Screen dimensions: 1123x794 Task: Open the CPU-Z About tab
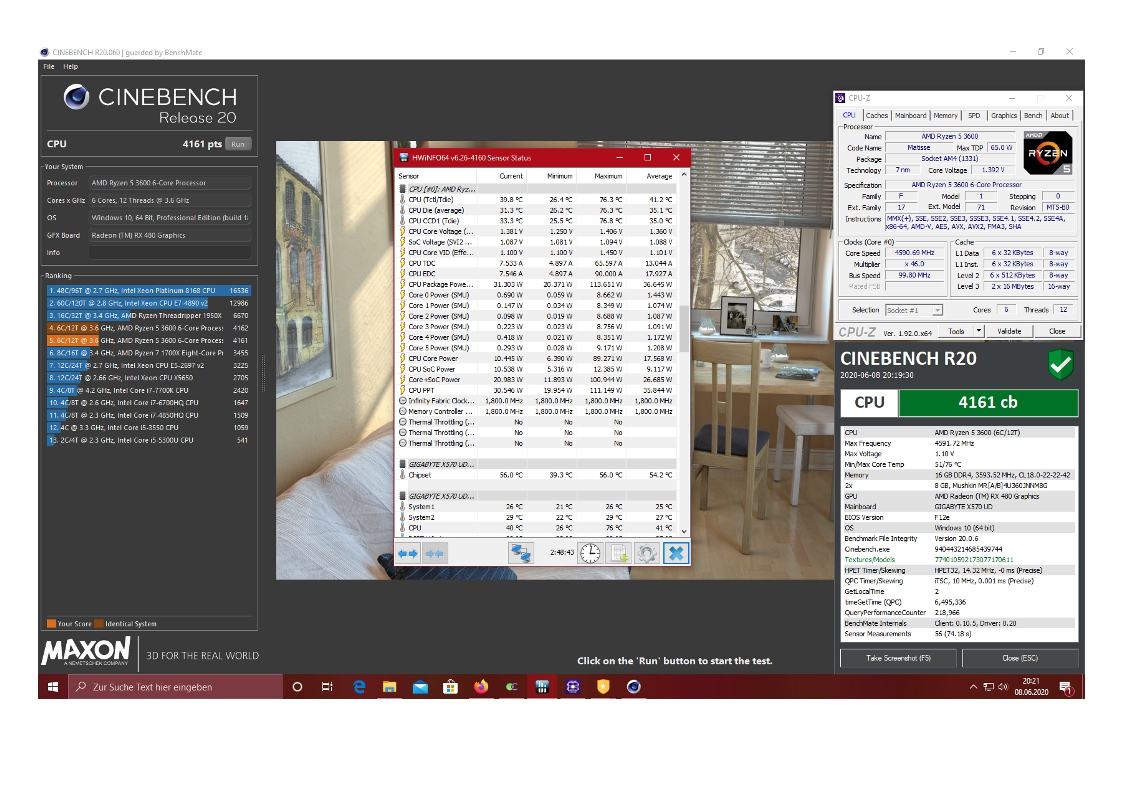[x=1060, y=115]
